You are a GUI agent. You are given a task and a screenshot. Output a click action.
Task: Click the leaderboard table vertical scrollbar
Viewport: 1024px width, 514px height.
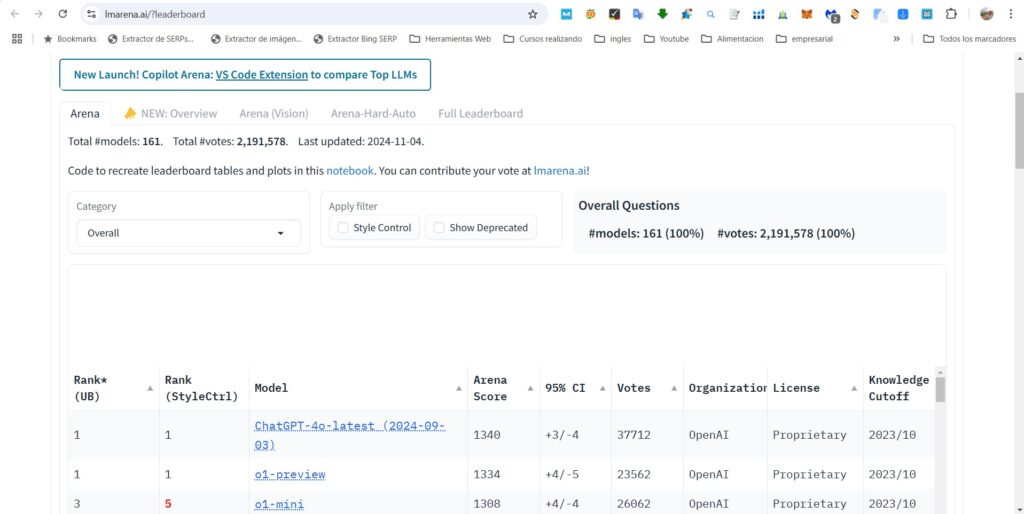tap(940, 389)
